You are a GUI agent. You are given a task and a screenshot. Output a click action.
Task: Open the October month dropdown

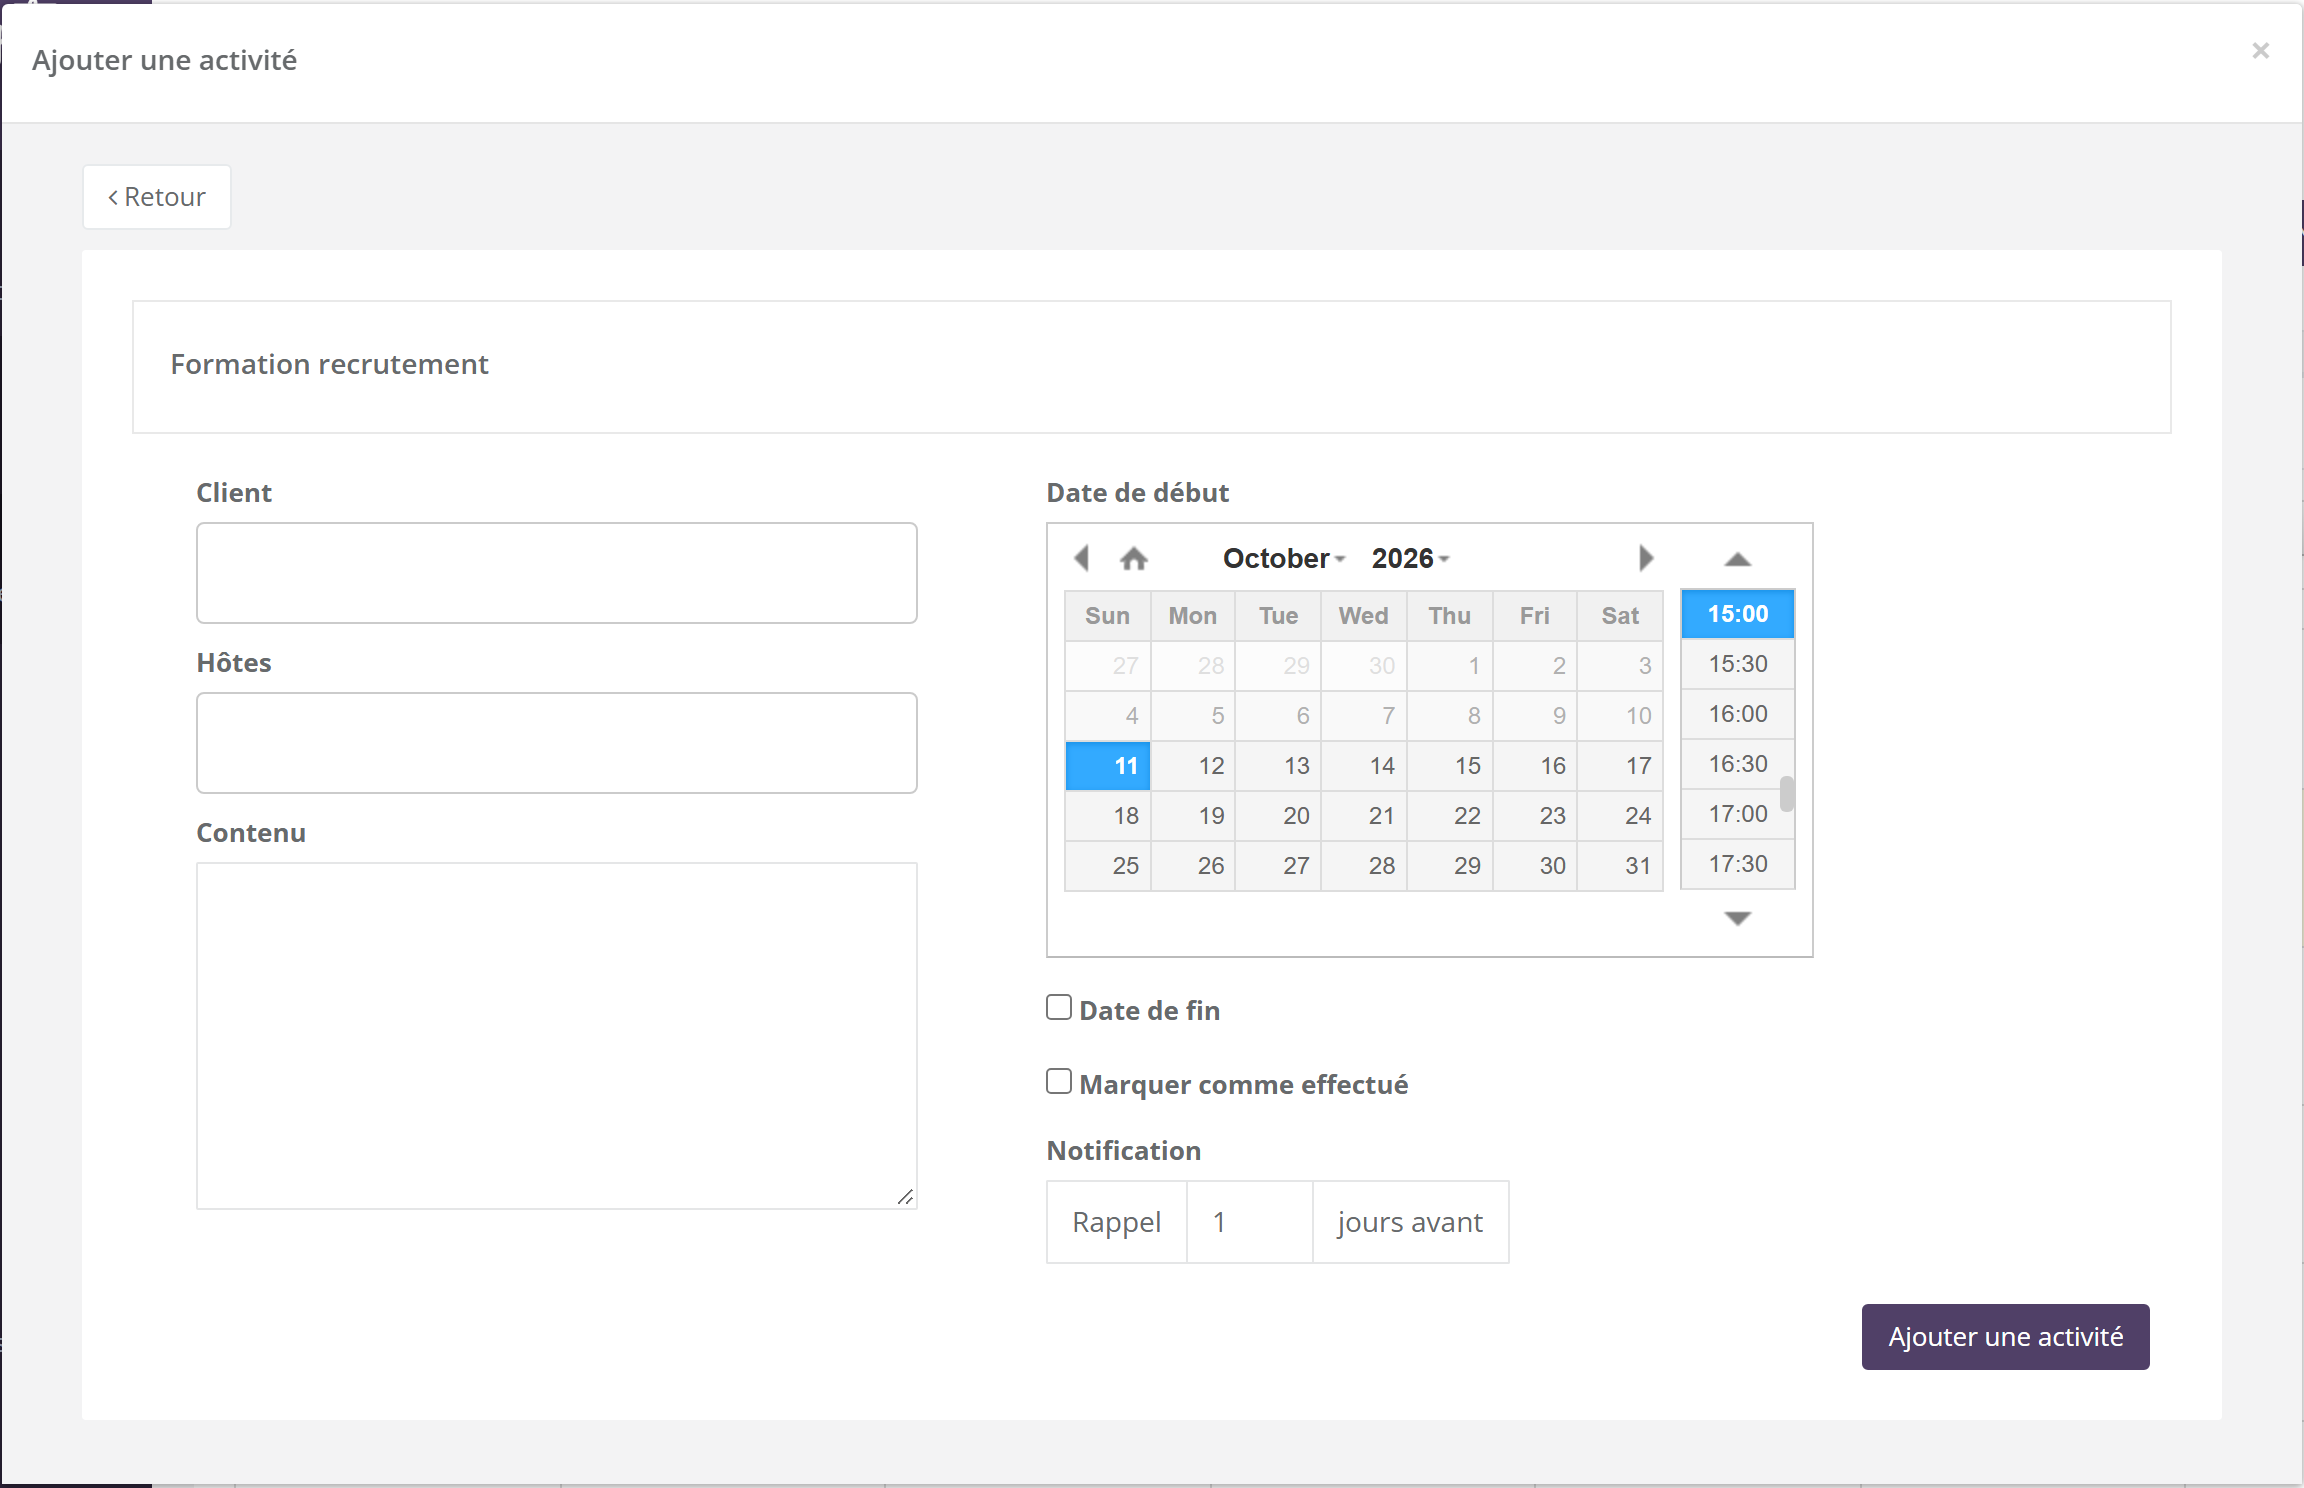[1284, 558]
